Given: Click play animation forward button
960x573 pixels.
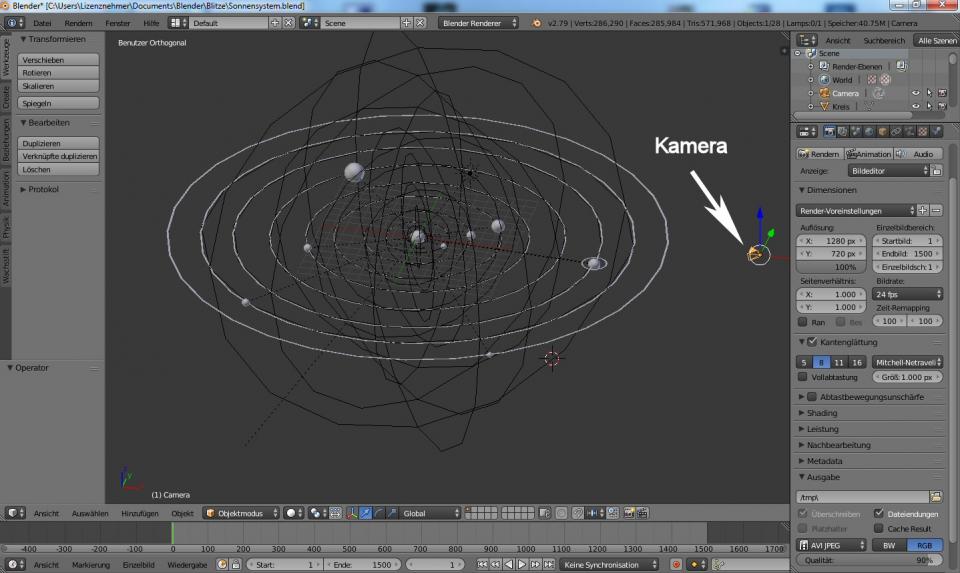Looking at the screenshot, I should pyautogui.click(x=521, y=565).
